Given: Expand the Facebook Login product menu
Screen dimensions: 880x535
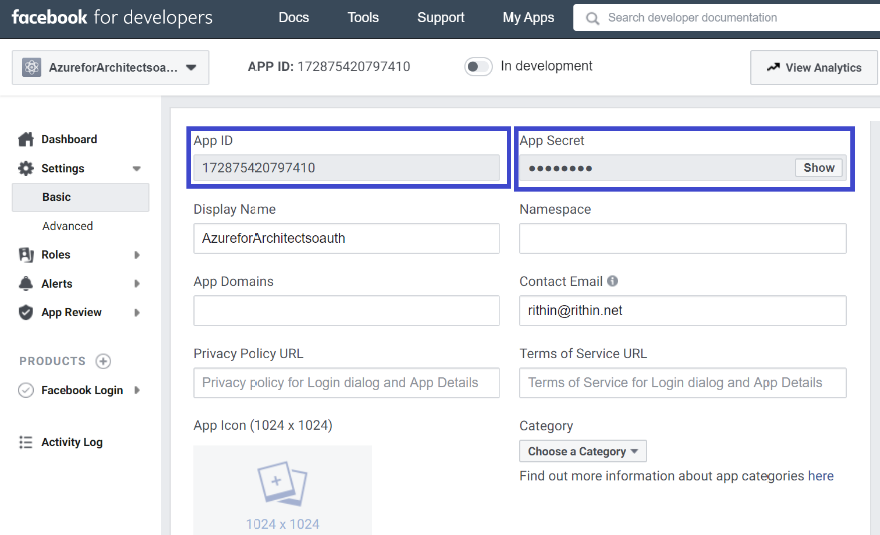Looking at the screenshot, I should point(137,391).
